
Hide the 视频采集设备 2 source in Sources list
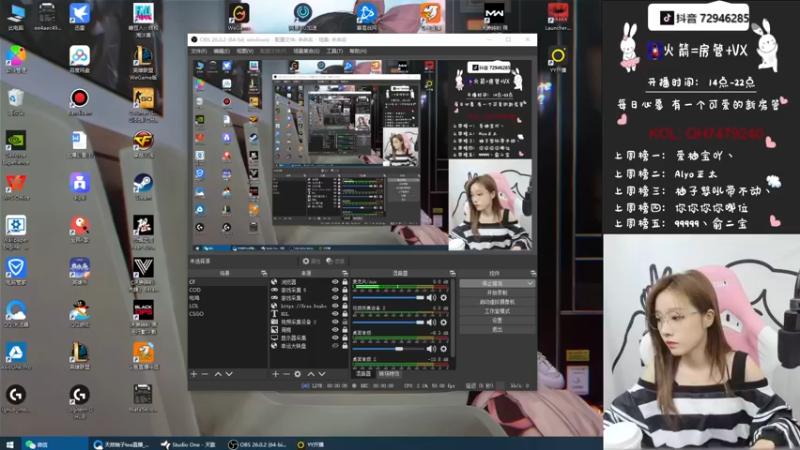pos(335,322)
